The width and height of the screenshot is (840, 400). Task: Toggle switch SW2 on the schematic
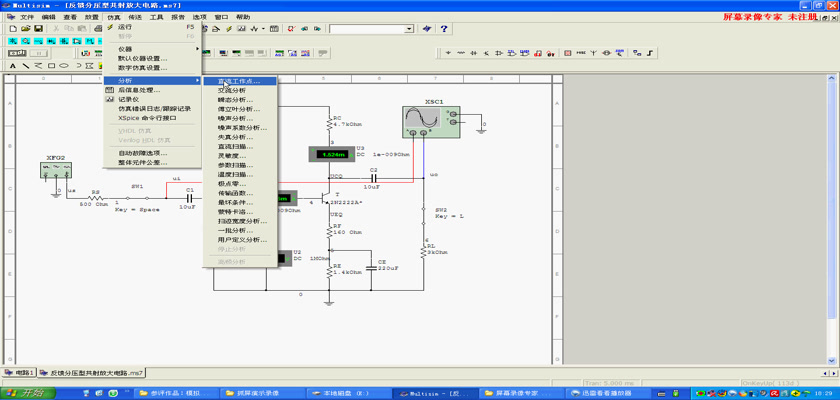coord(423,216)
